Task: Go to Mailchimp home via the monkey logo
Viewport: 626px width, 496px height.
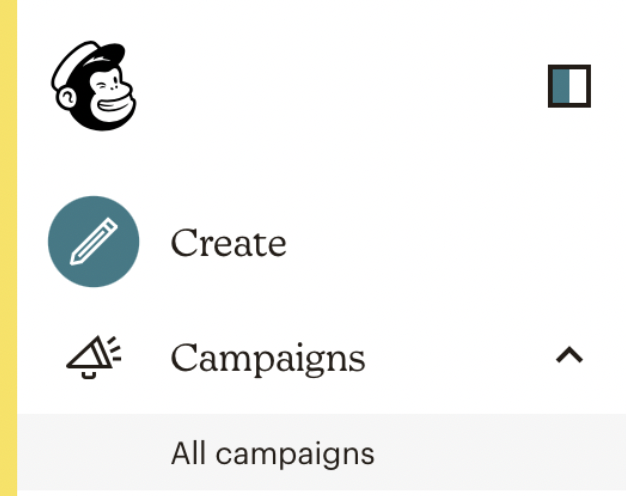Action: coord(93,86)
